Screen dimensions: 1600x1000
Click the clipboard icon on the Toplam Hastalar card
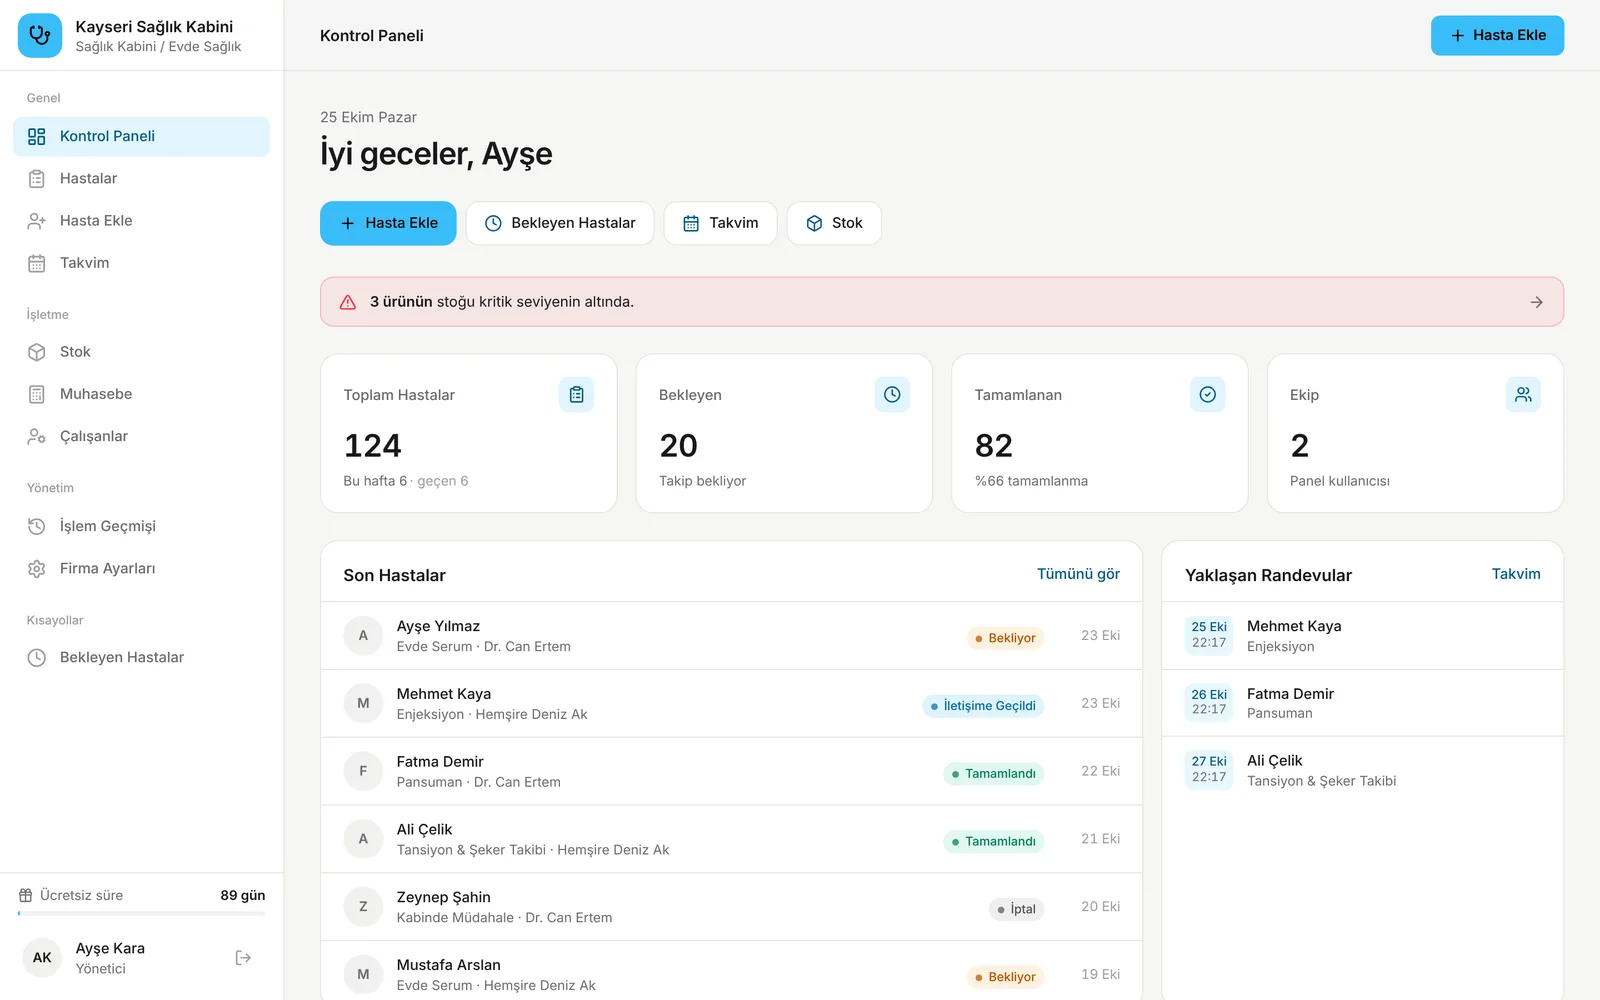(576, 395)
